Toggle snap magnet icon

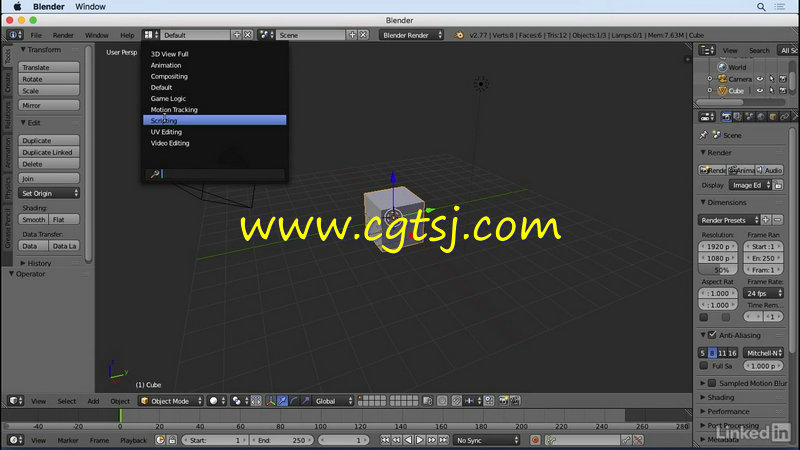(457, 401)
